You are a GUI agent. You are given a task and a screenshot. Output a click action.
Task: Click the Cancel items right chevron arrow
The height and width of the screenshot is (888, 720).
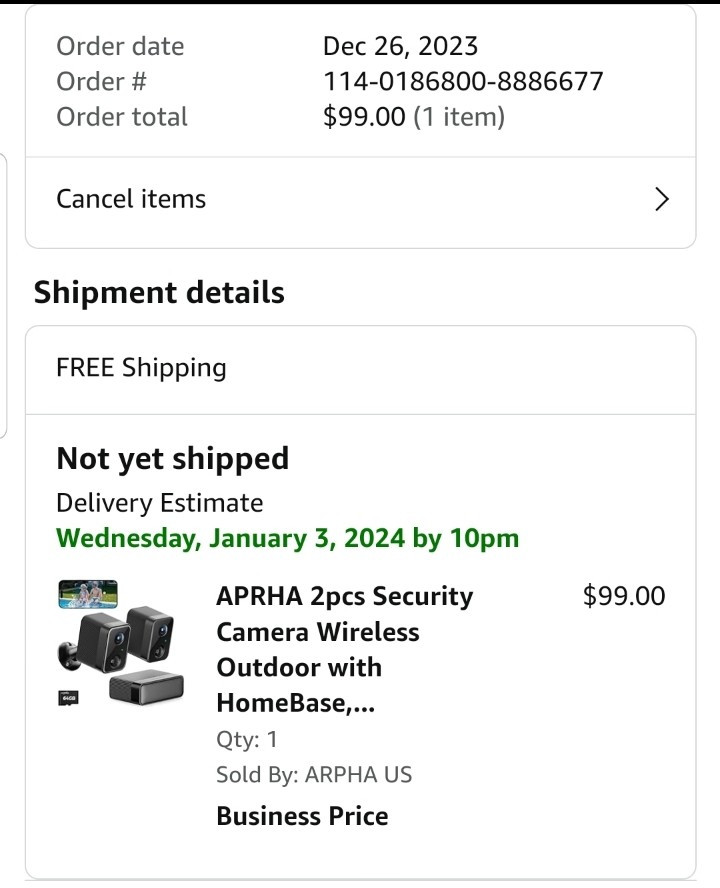[x=660, y=199]
